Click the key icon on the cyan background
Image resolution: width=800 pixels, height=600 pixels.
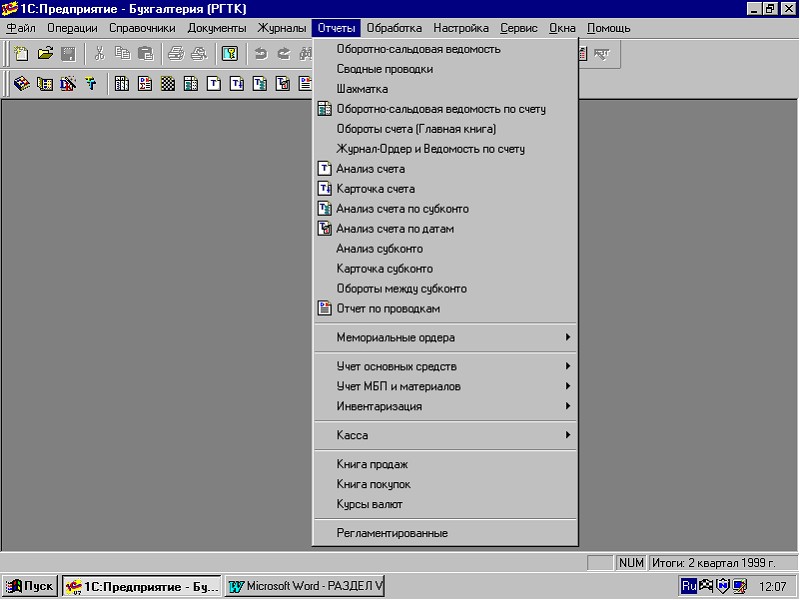pyautogui.click(x=230, y=54)
